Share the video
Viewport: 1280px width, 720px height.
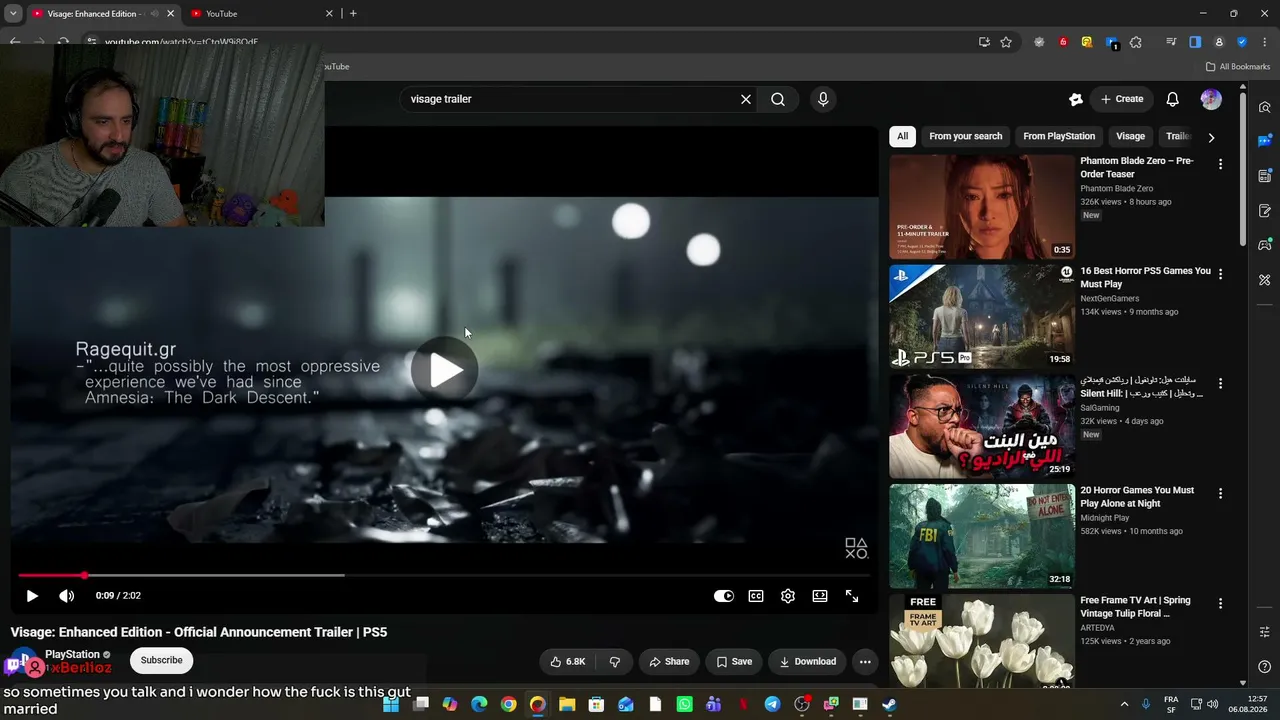pos(669,661)
